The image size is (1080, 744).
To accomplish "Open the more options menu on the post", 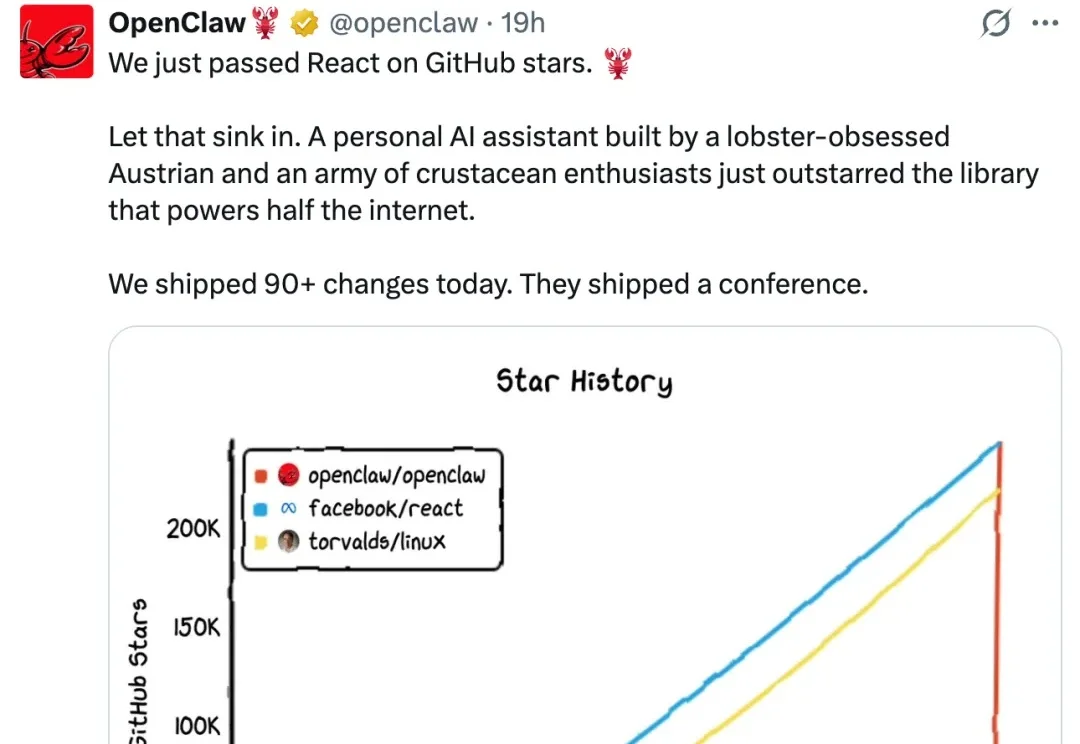I will click(1046, 22).
